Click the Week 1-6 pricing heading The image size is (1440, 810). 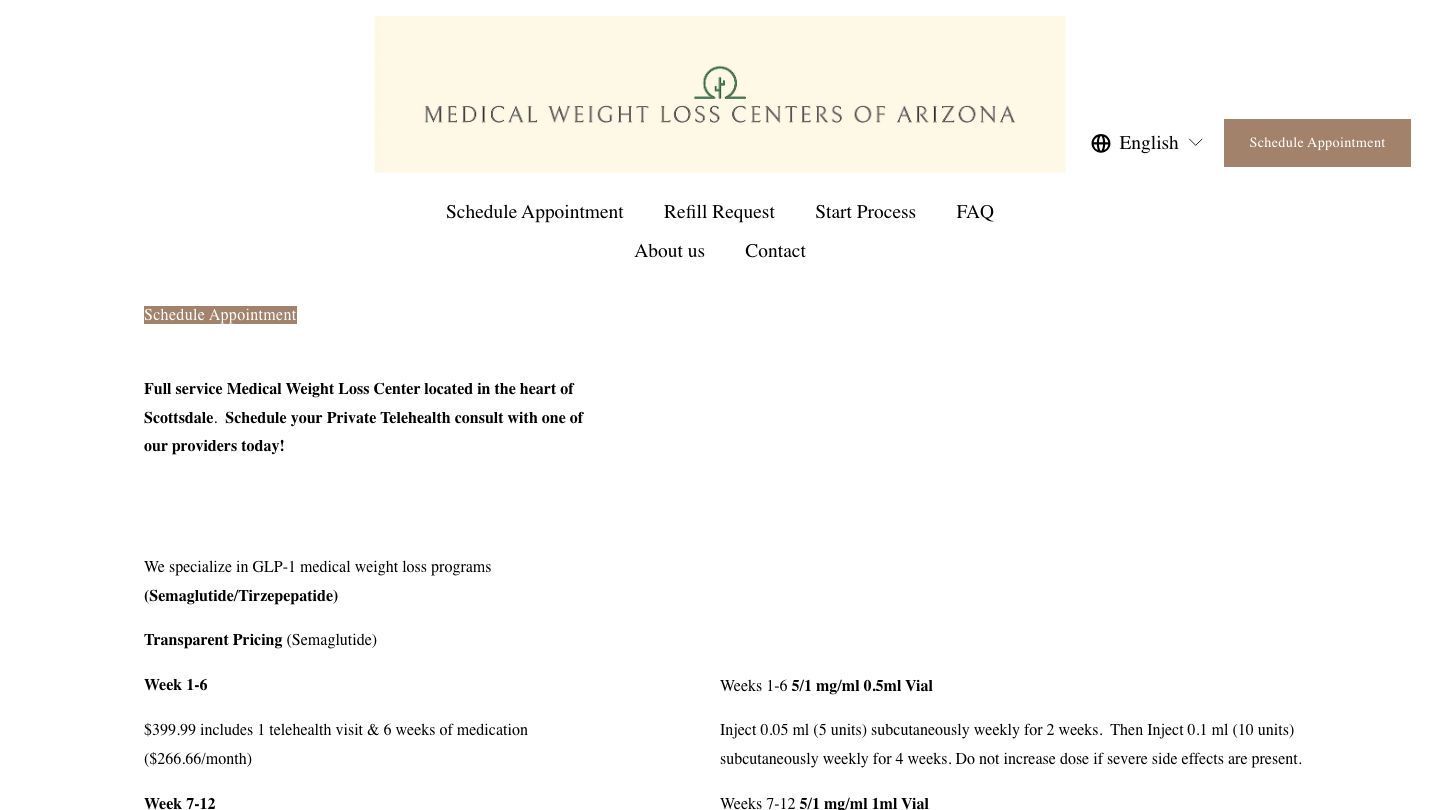coord(175,685)
